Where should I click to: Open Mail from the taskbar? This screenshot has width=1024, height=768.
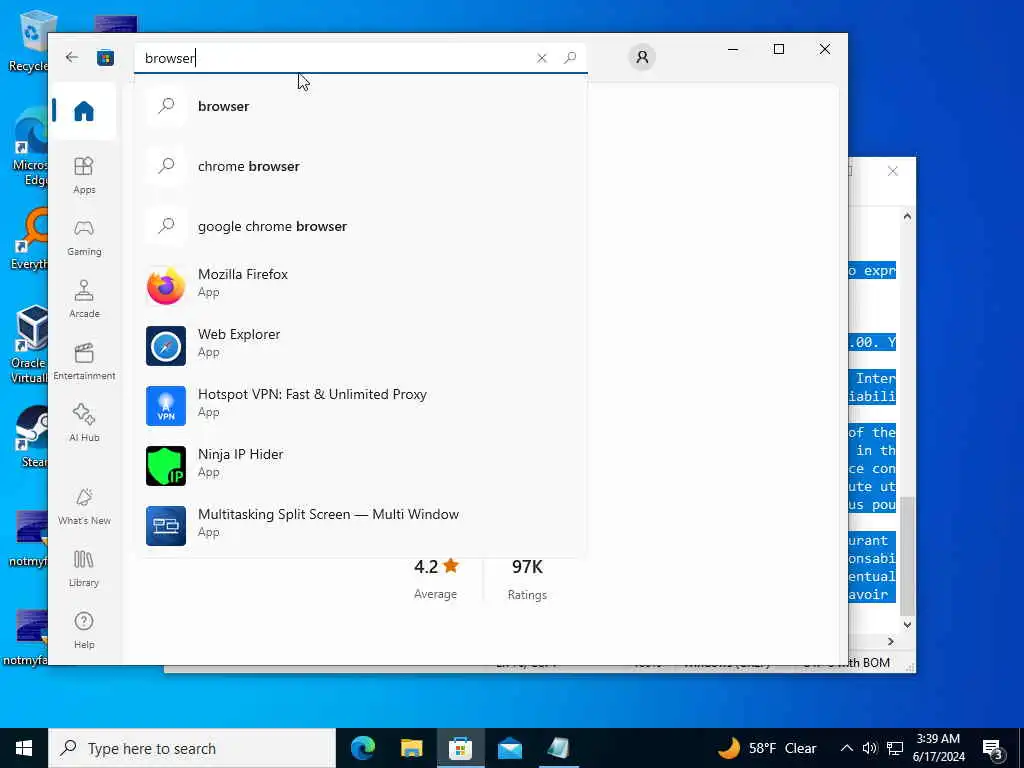click(509, 748)
